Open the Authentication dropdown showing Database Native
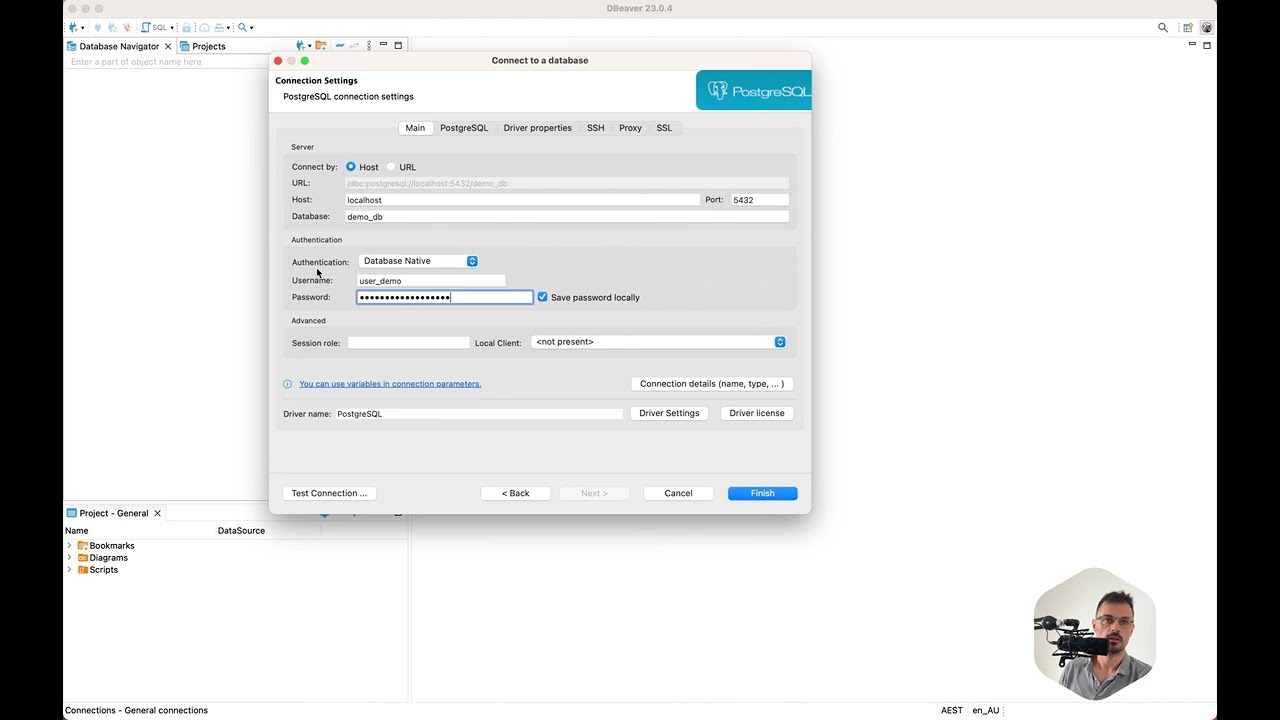 pyautogui.click(x=418, y=261)
